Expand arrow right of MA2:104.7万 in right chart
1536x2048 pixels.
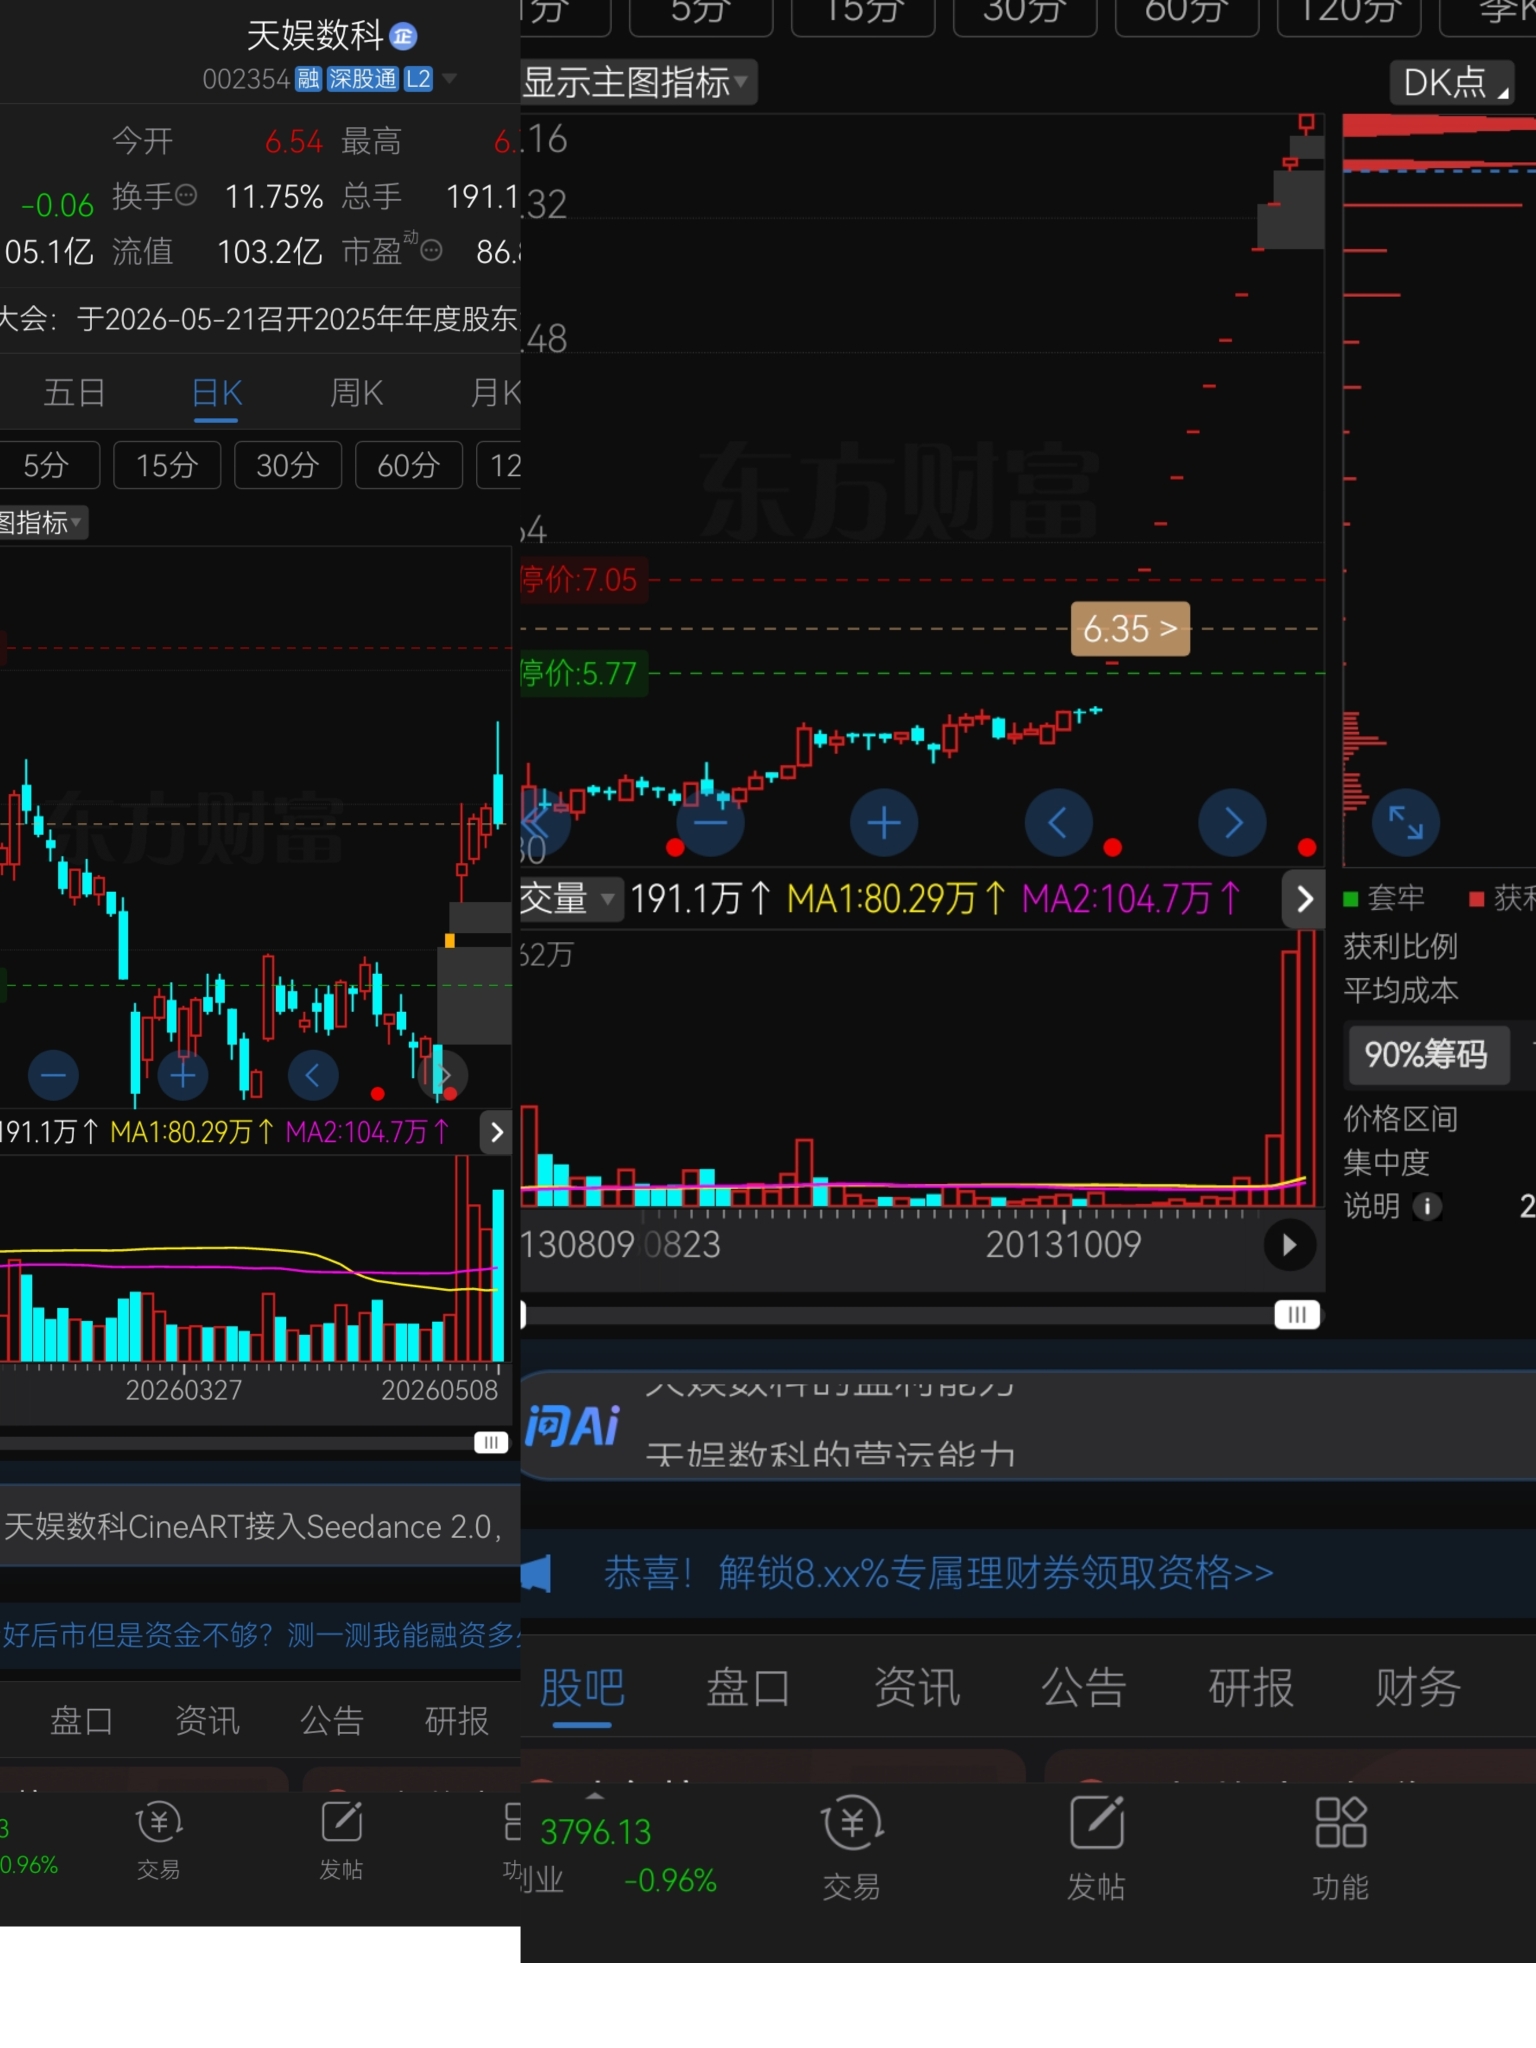click(1304, 899)
